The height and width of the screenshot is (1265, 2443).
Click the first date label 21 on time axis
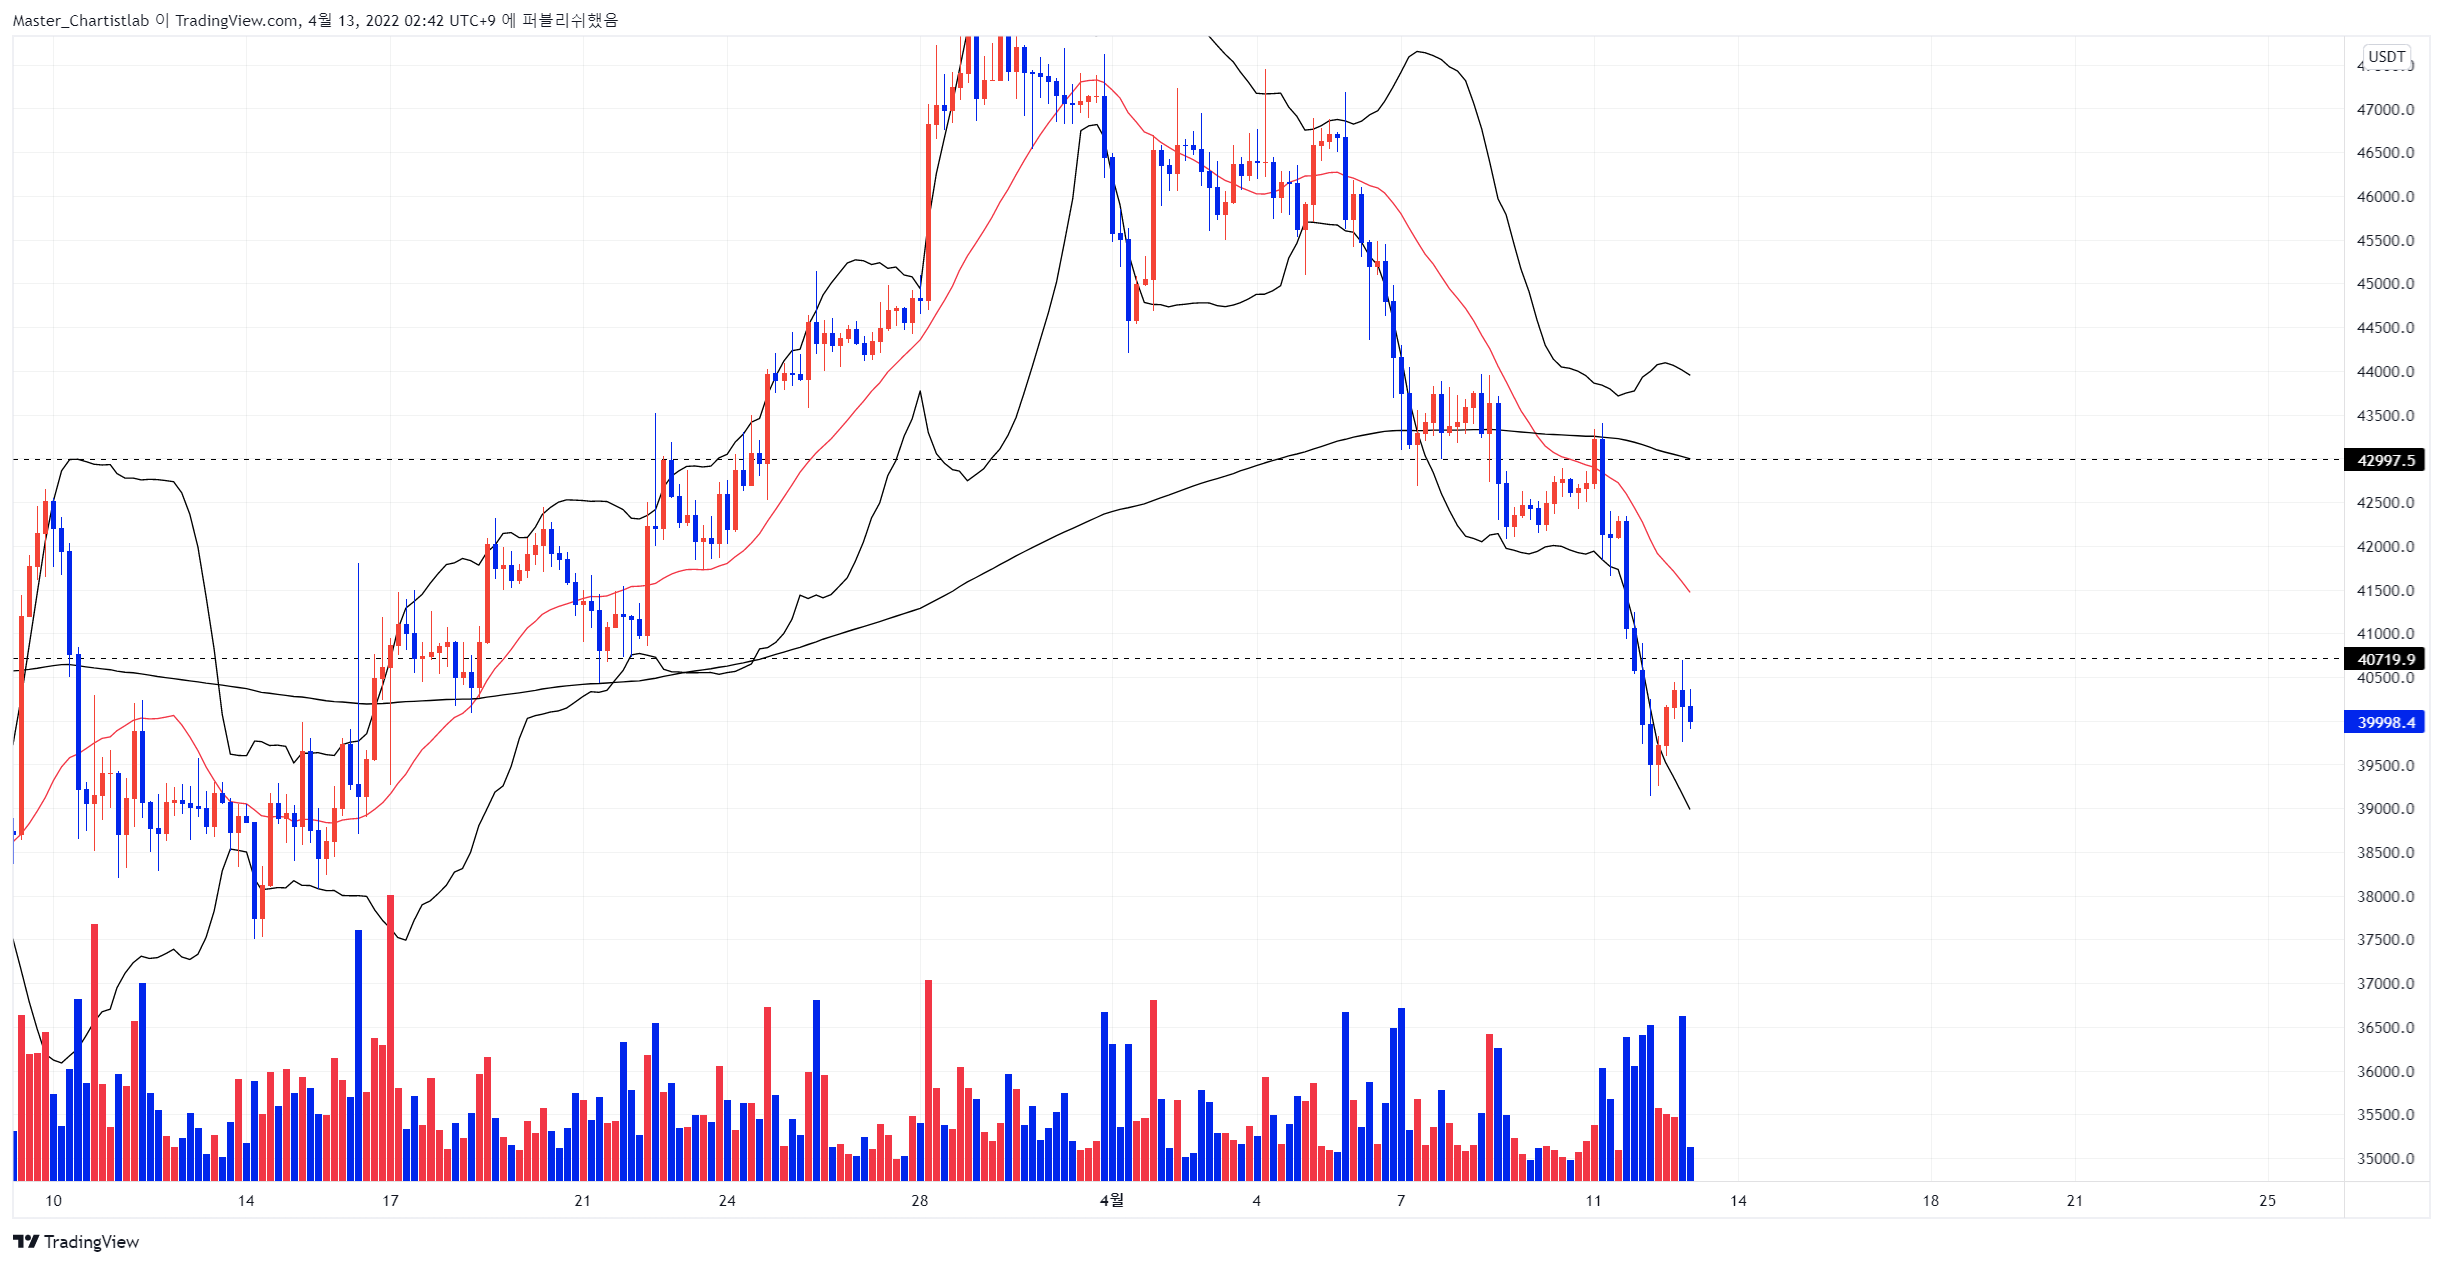583,1201
